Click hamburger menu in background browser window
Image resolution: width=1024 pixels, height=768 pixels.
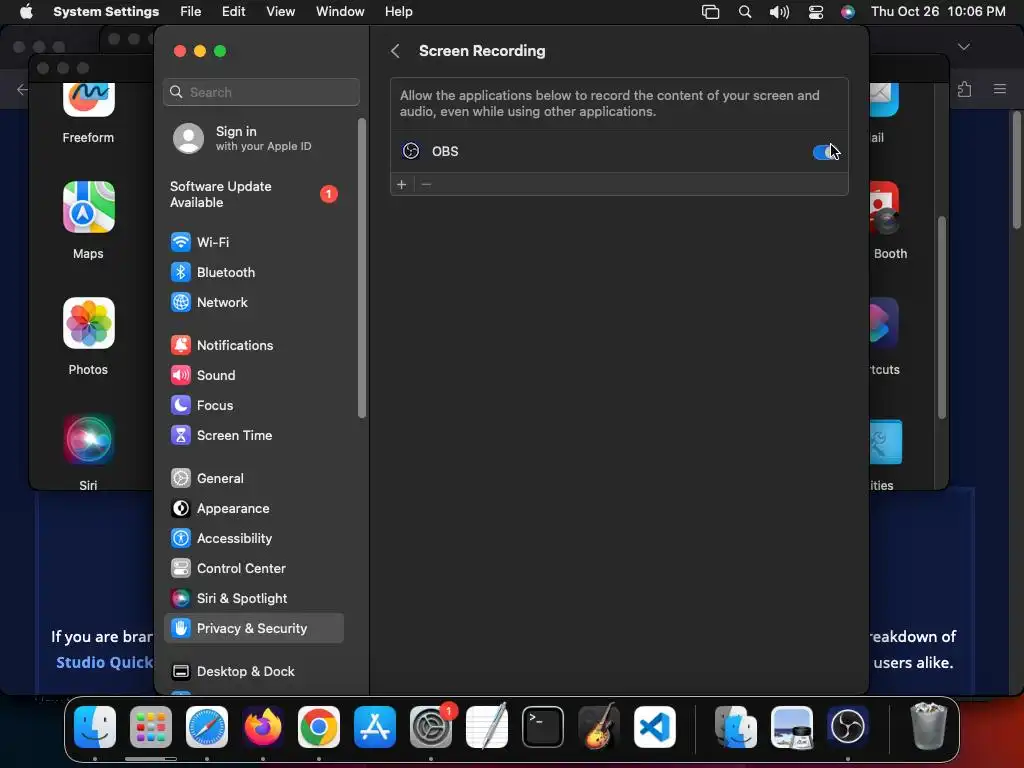click(x=1000, y=89)
